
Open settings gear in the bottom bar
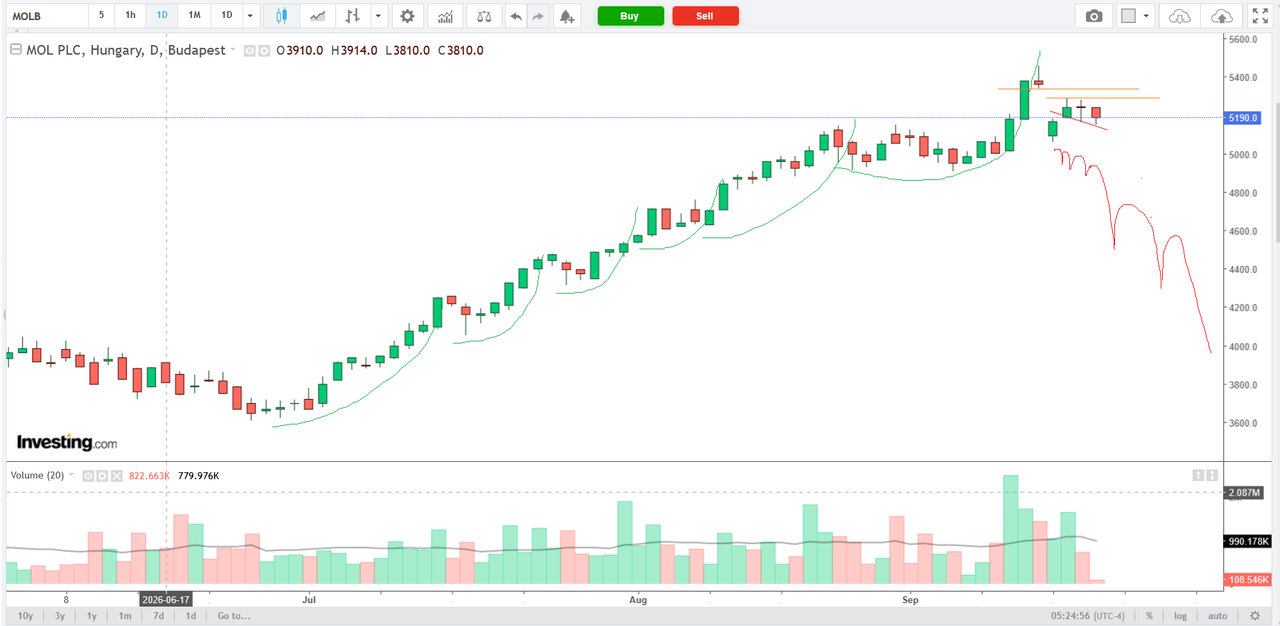click(1255, 616)
